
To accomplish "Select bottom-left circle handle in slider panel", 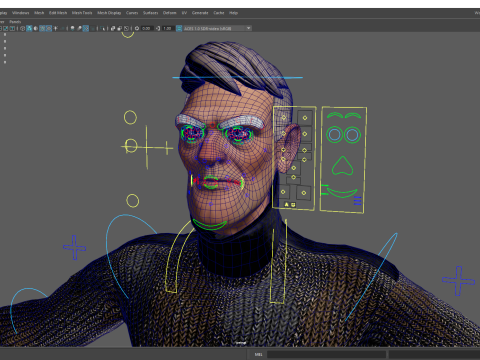I will coord(283,192).
